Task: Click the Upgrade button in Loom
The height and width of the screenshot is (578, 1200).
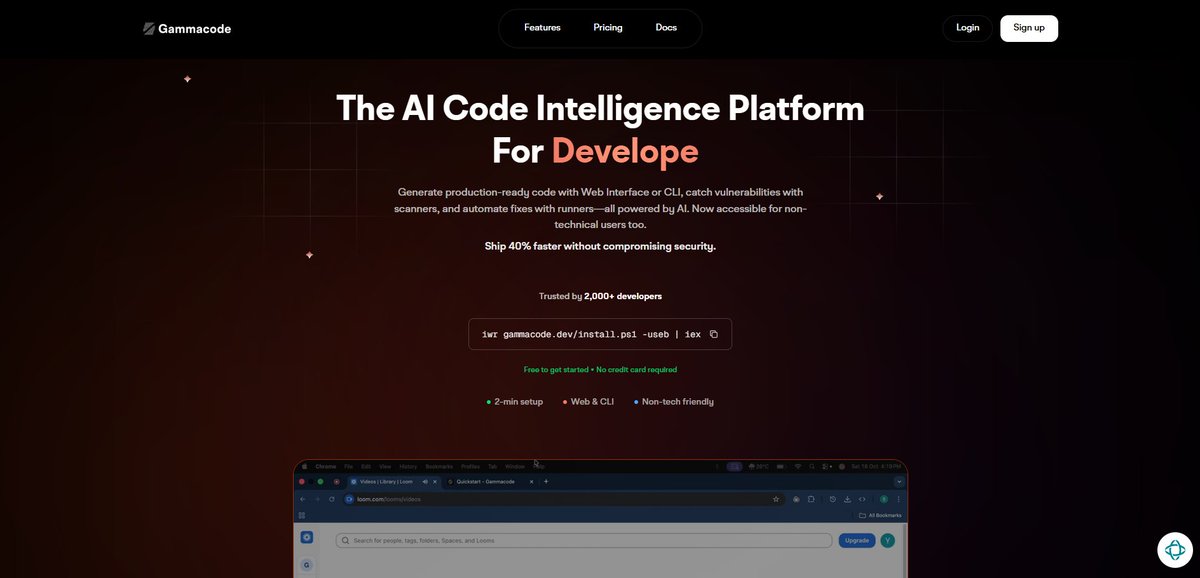Action: tap(856, 540)
